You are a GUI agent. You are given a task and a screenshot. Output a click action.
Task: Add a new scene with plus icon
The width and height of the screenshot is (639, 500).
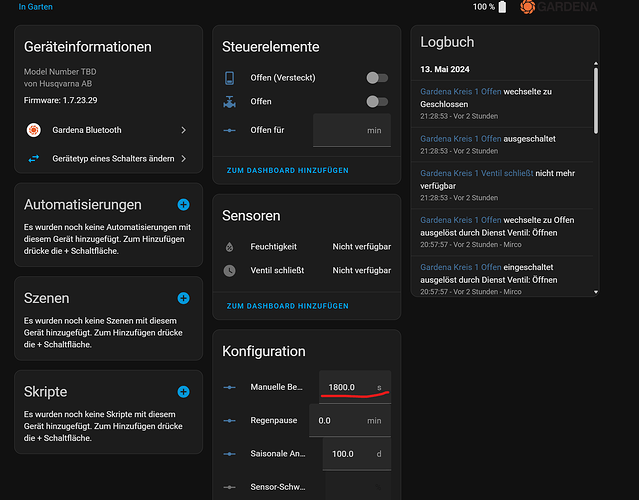(x=183, y=298)
